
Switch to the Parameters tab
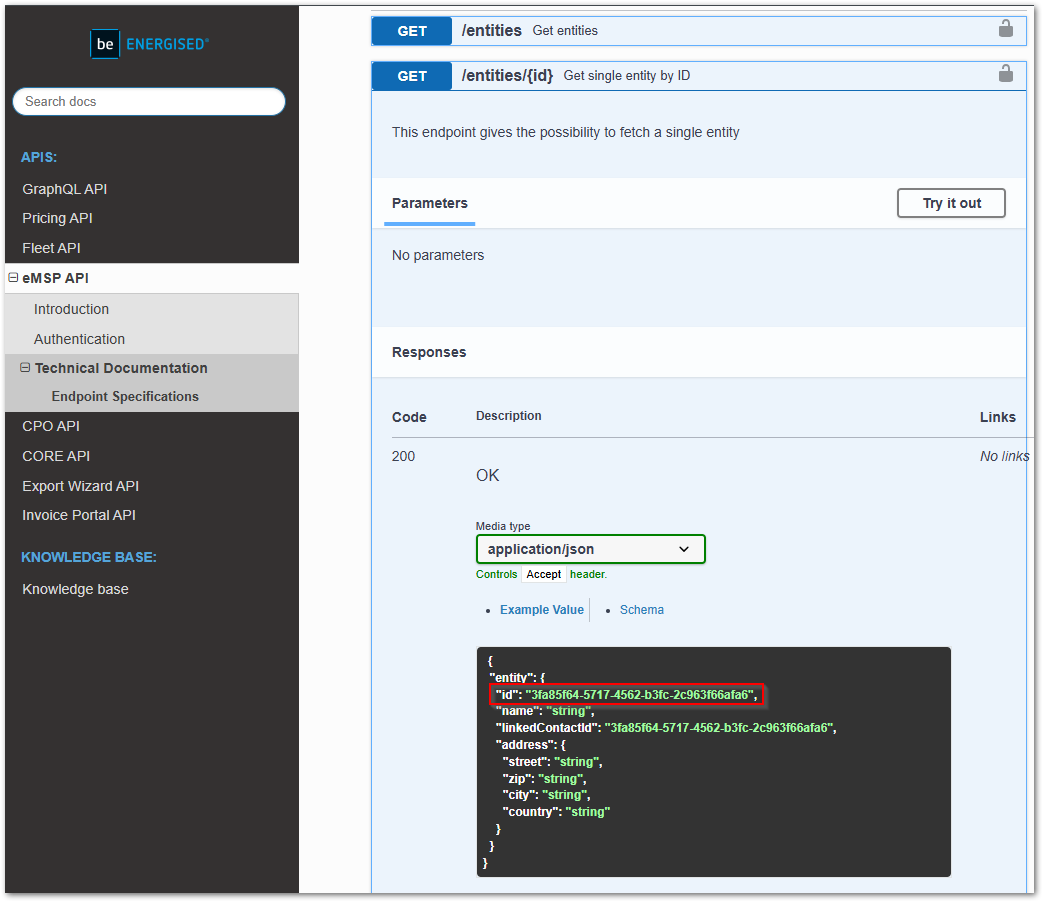coord(430,204)
